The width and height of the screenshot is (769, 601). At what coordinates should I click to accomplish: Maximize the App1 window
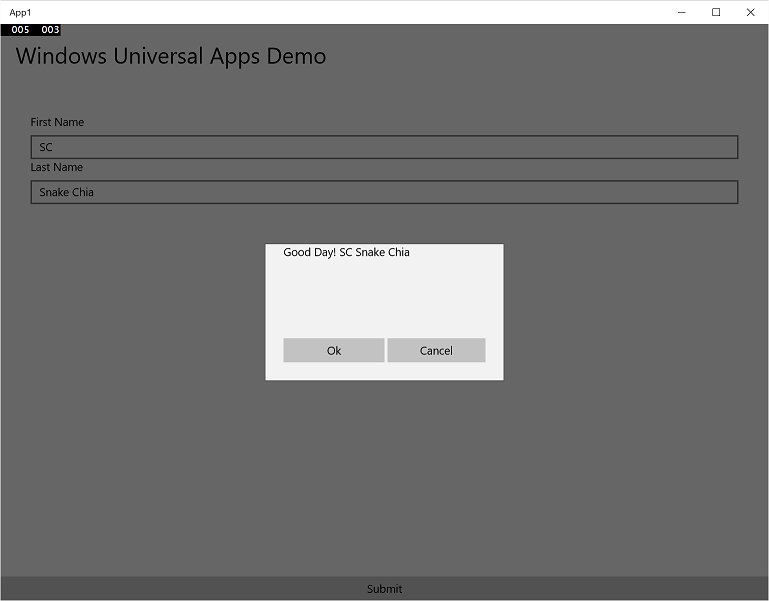(716, 12)
